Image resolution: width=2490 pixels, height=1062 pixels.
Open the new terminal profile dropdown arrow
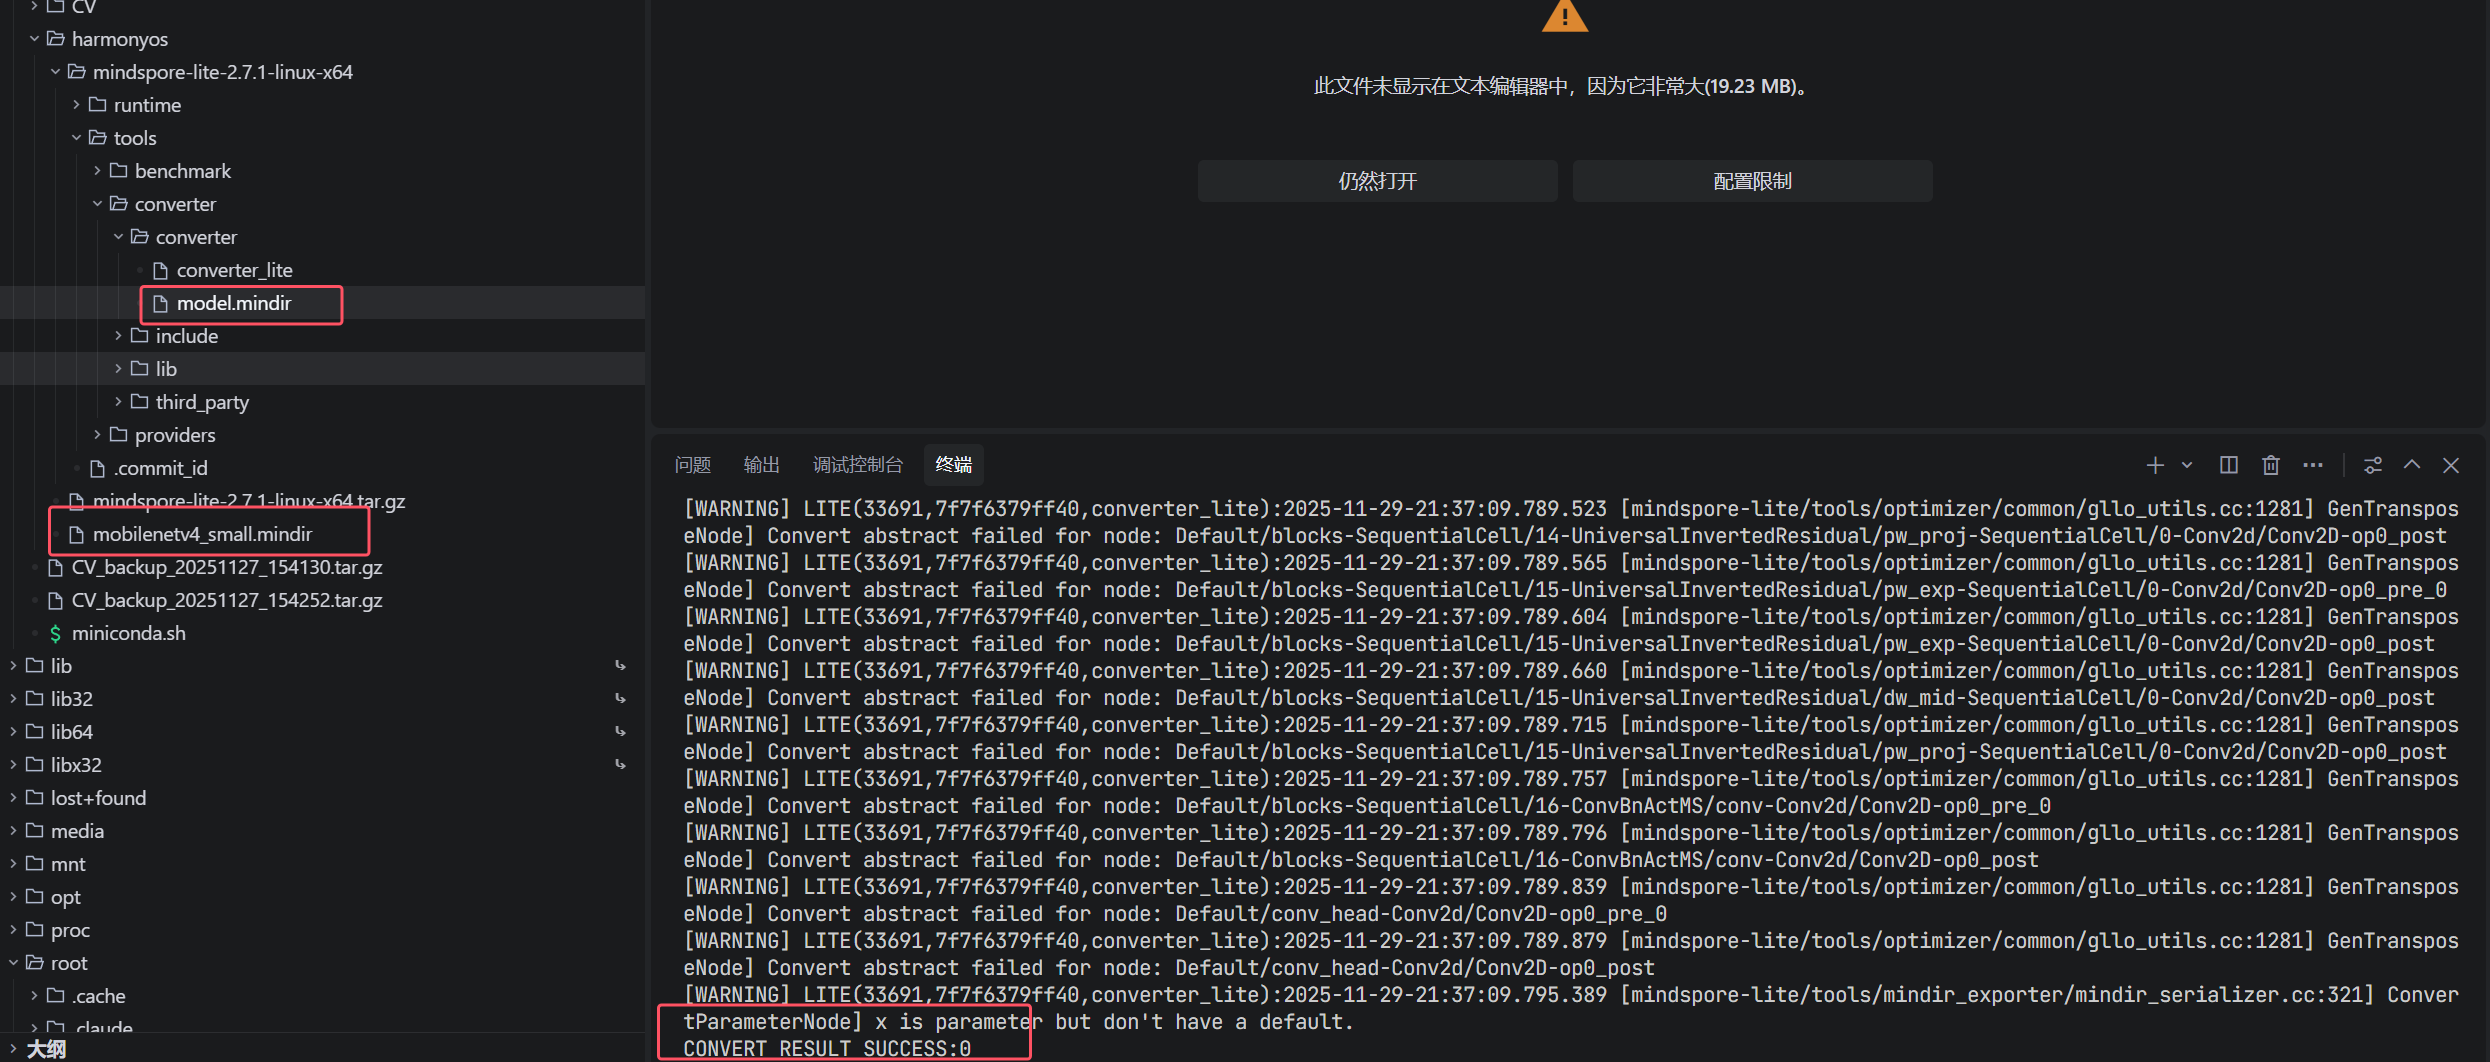point(2187,465)
